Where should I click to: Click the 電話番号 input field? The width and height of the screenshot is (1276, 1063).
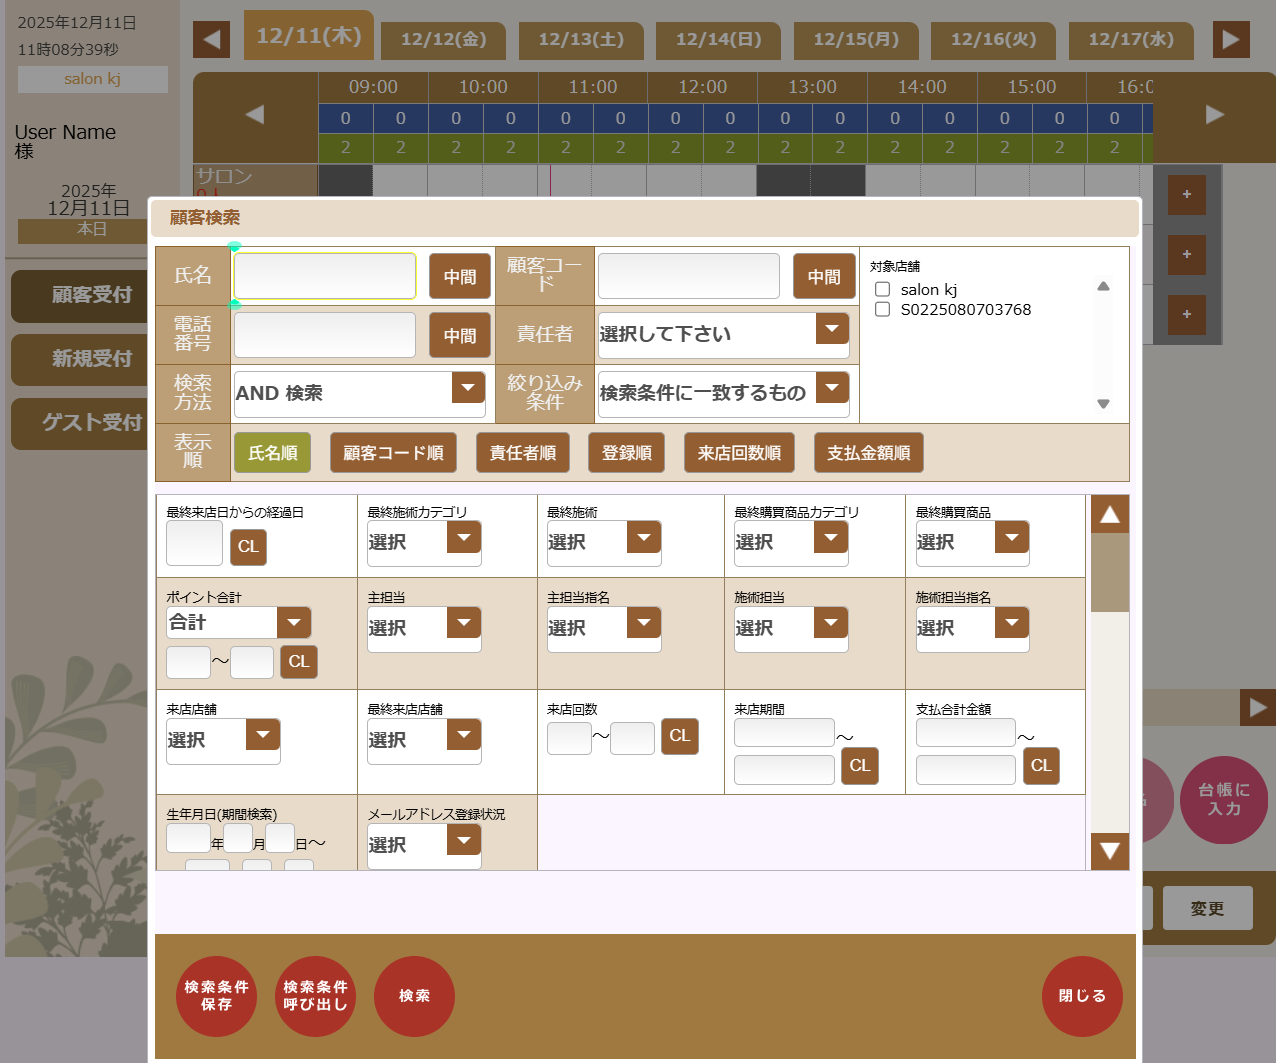[325, 335]
